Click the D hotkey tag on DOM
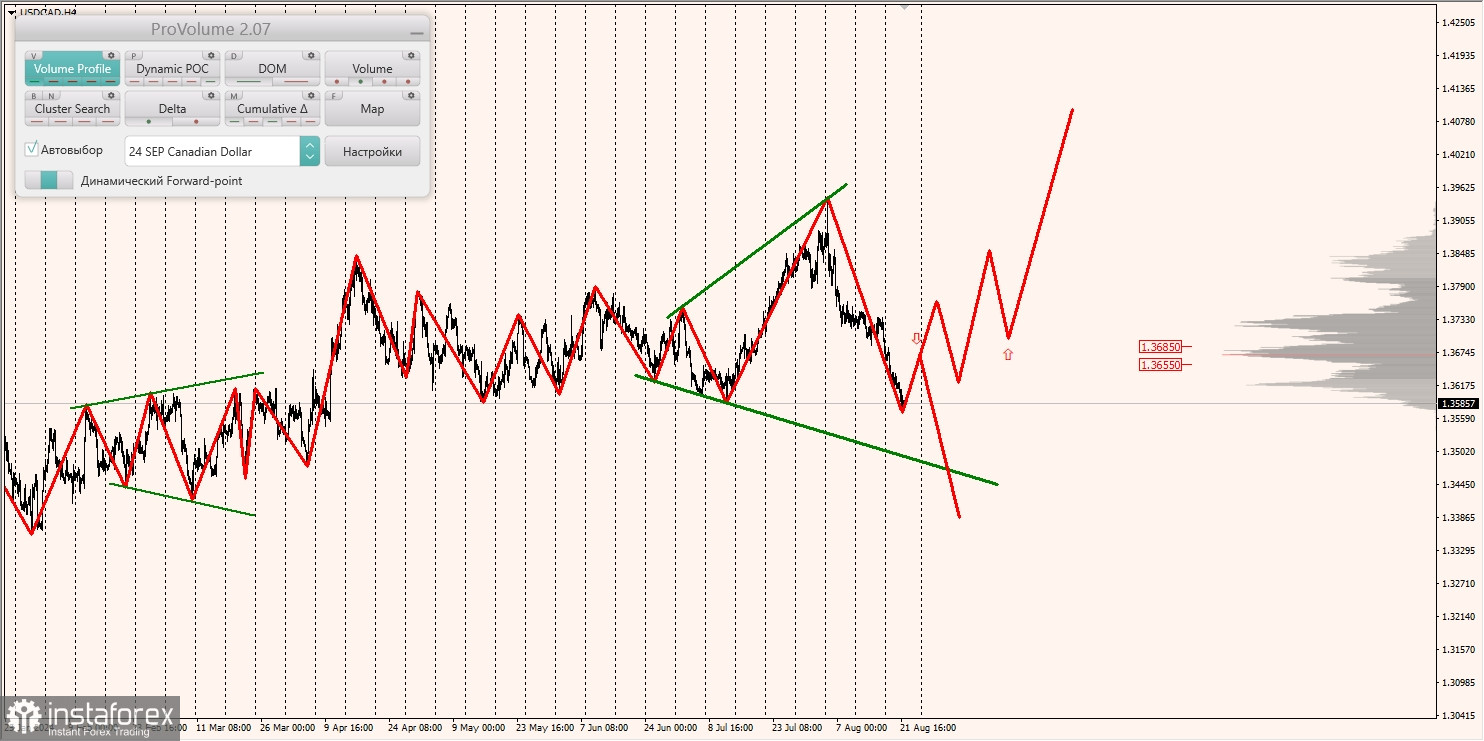The width and height of the screenshot is (1484, 741). [x=234, y=56]
